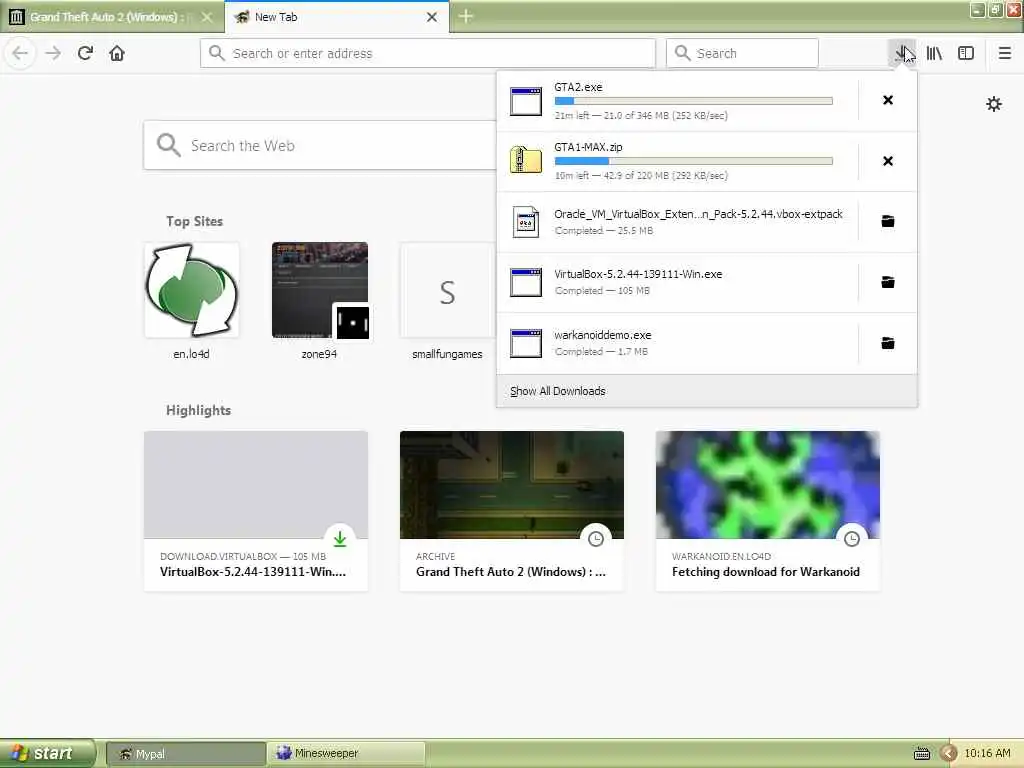
Task: Click the 10:16 AM taskbar clock
Action: [x=987, y=753]
